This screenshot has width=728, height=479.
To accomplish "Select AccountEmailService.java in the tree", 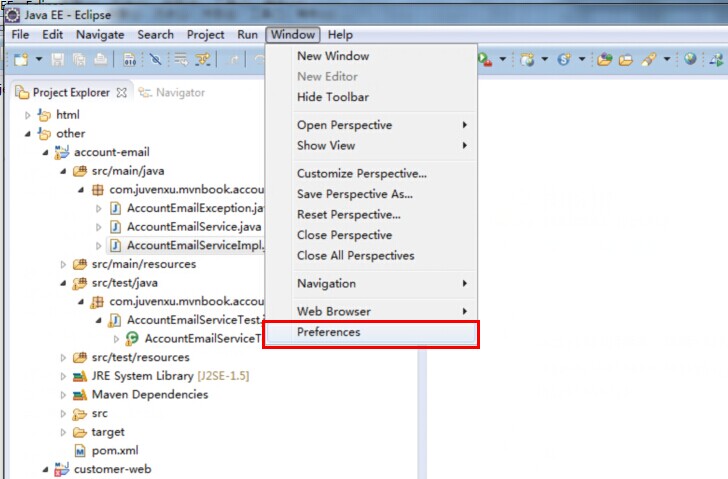I will pyautogui.click(x=194, y=227).
